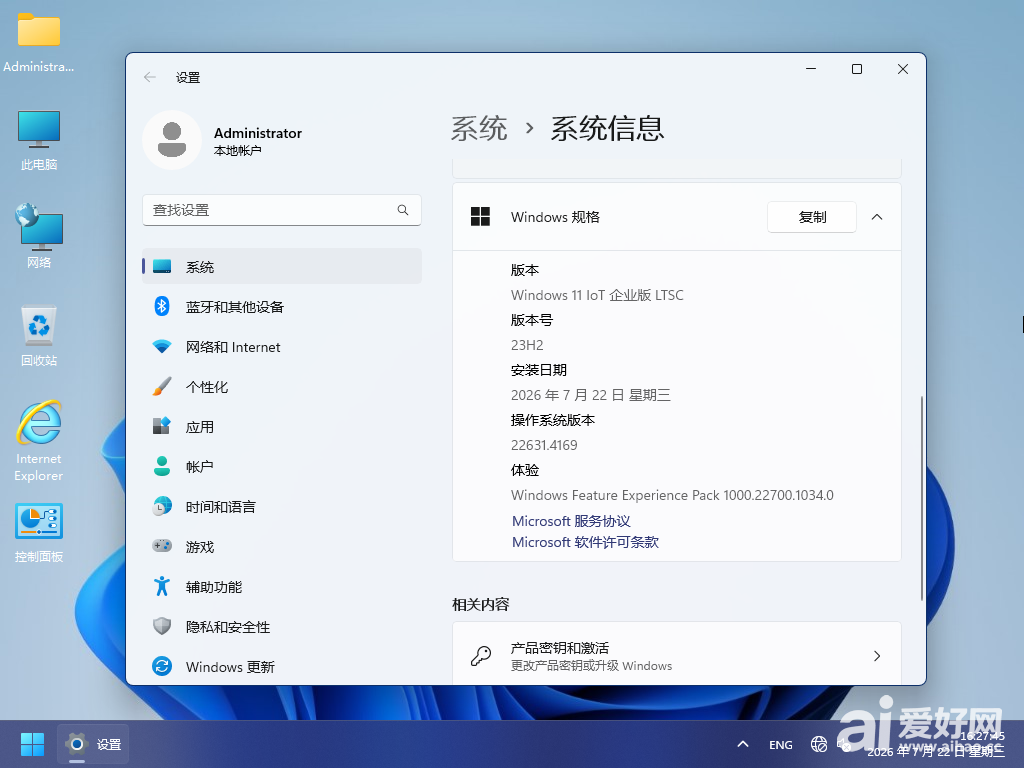The width and height of the screenshot is (1024, 768).
Task: Close the Settings window
Action: click(903, 69)
